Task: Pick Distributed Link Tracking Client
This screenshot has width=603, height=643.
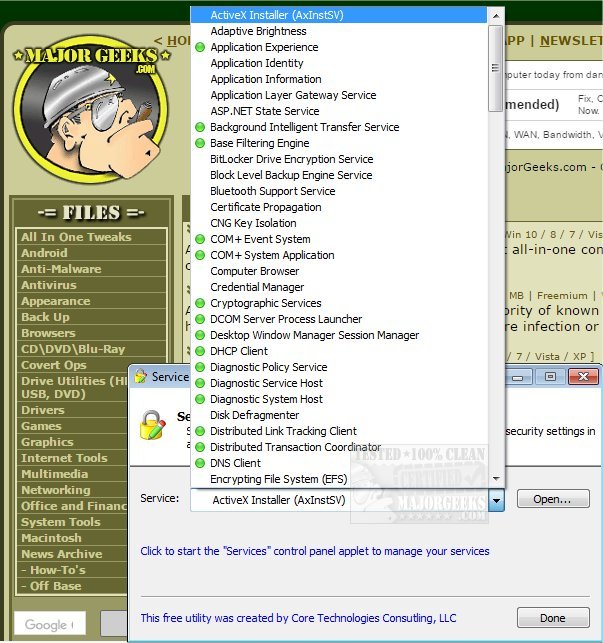Action: 339,431
